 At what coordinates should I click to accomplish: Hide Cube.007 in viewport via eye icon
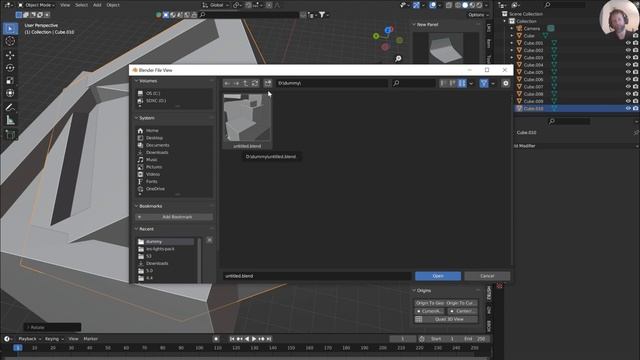[628, 87]
